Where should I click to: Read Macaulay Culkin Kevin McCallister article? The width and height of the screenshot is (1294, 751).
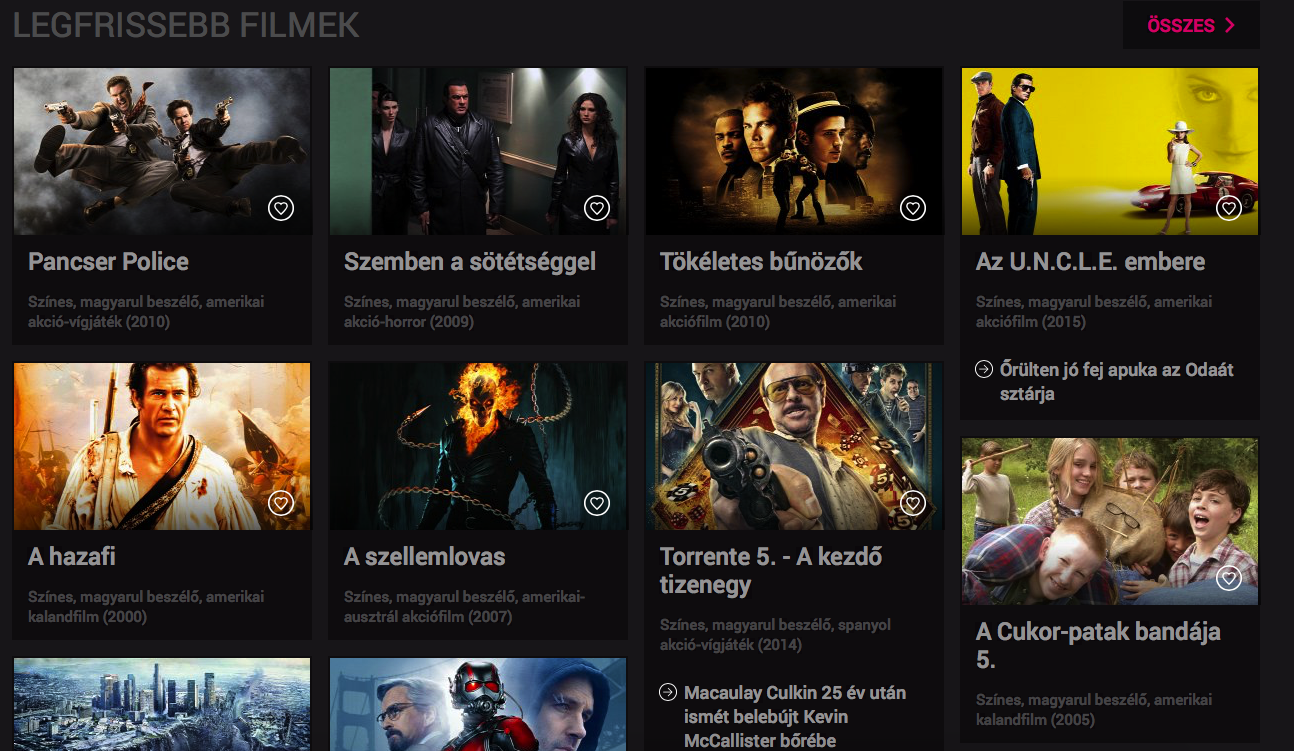794,716
